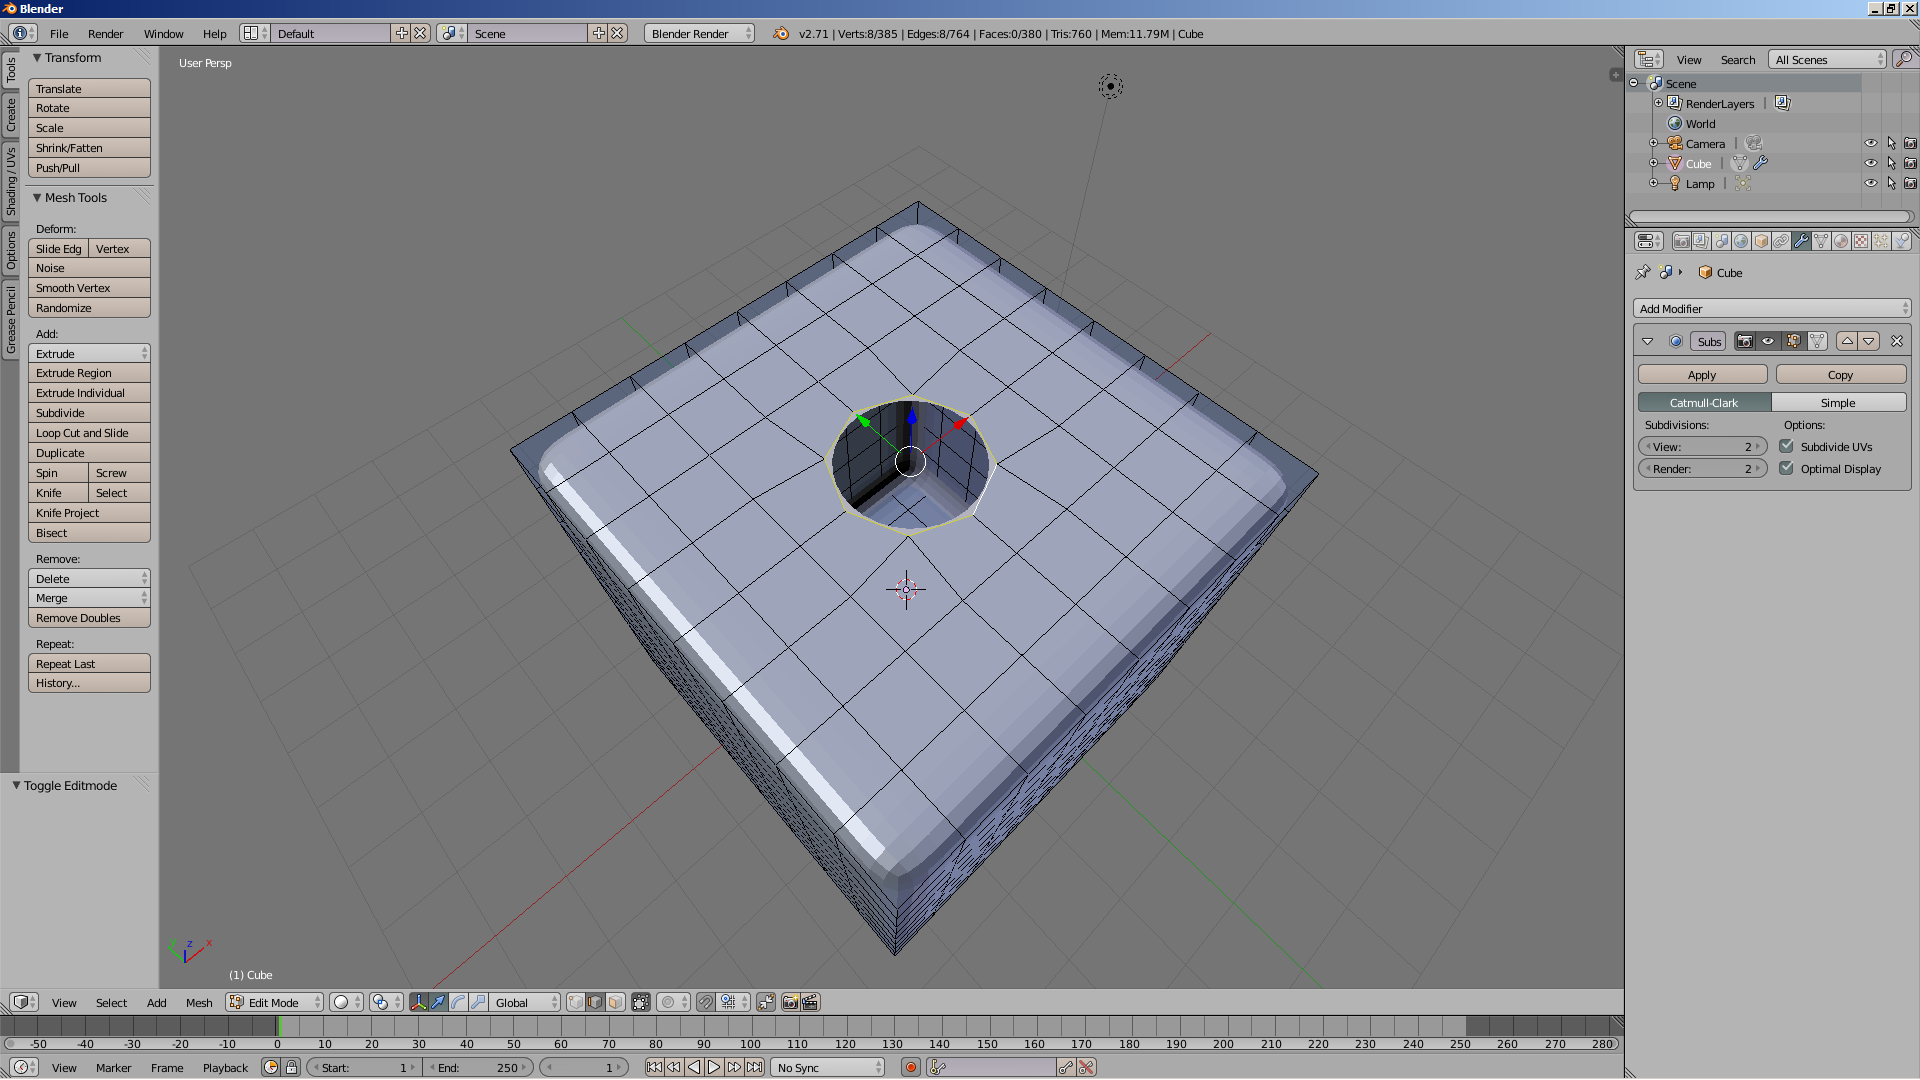Screen dimensions: 1920x1080
Task: Open the World properties tab icon
Action: click(1741, 241)
